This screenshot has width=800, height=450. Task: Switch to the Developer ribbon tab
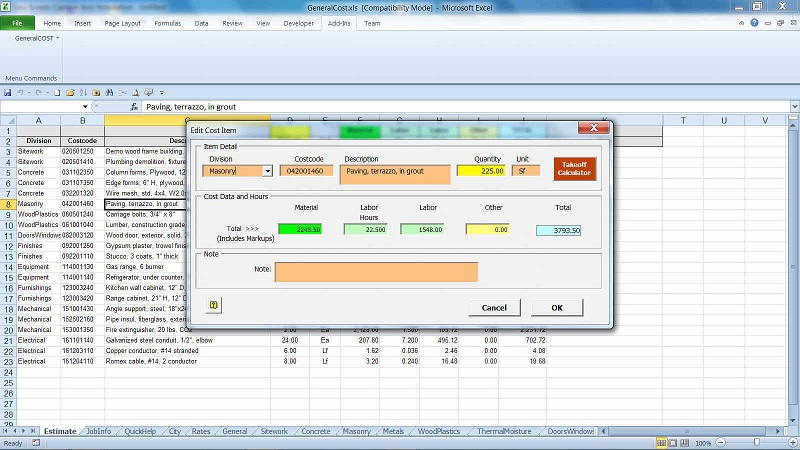pos(298,23)
